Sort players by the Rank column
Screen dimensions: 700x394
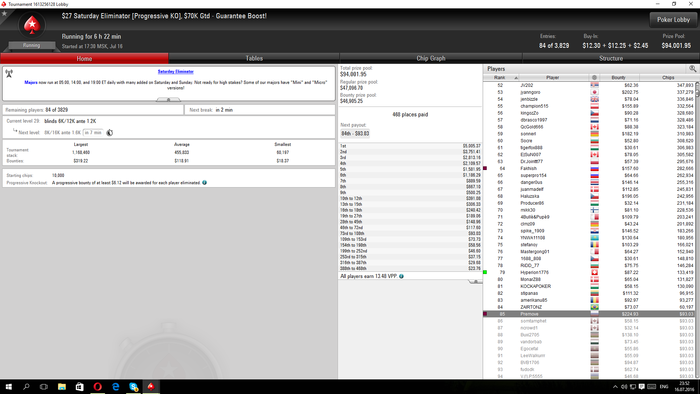point(501,78)
